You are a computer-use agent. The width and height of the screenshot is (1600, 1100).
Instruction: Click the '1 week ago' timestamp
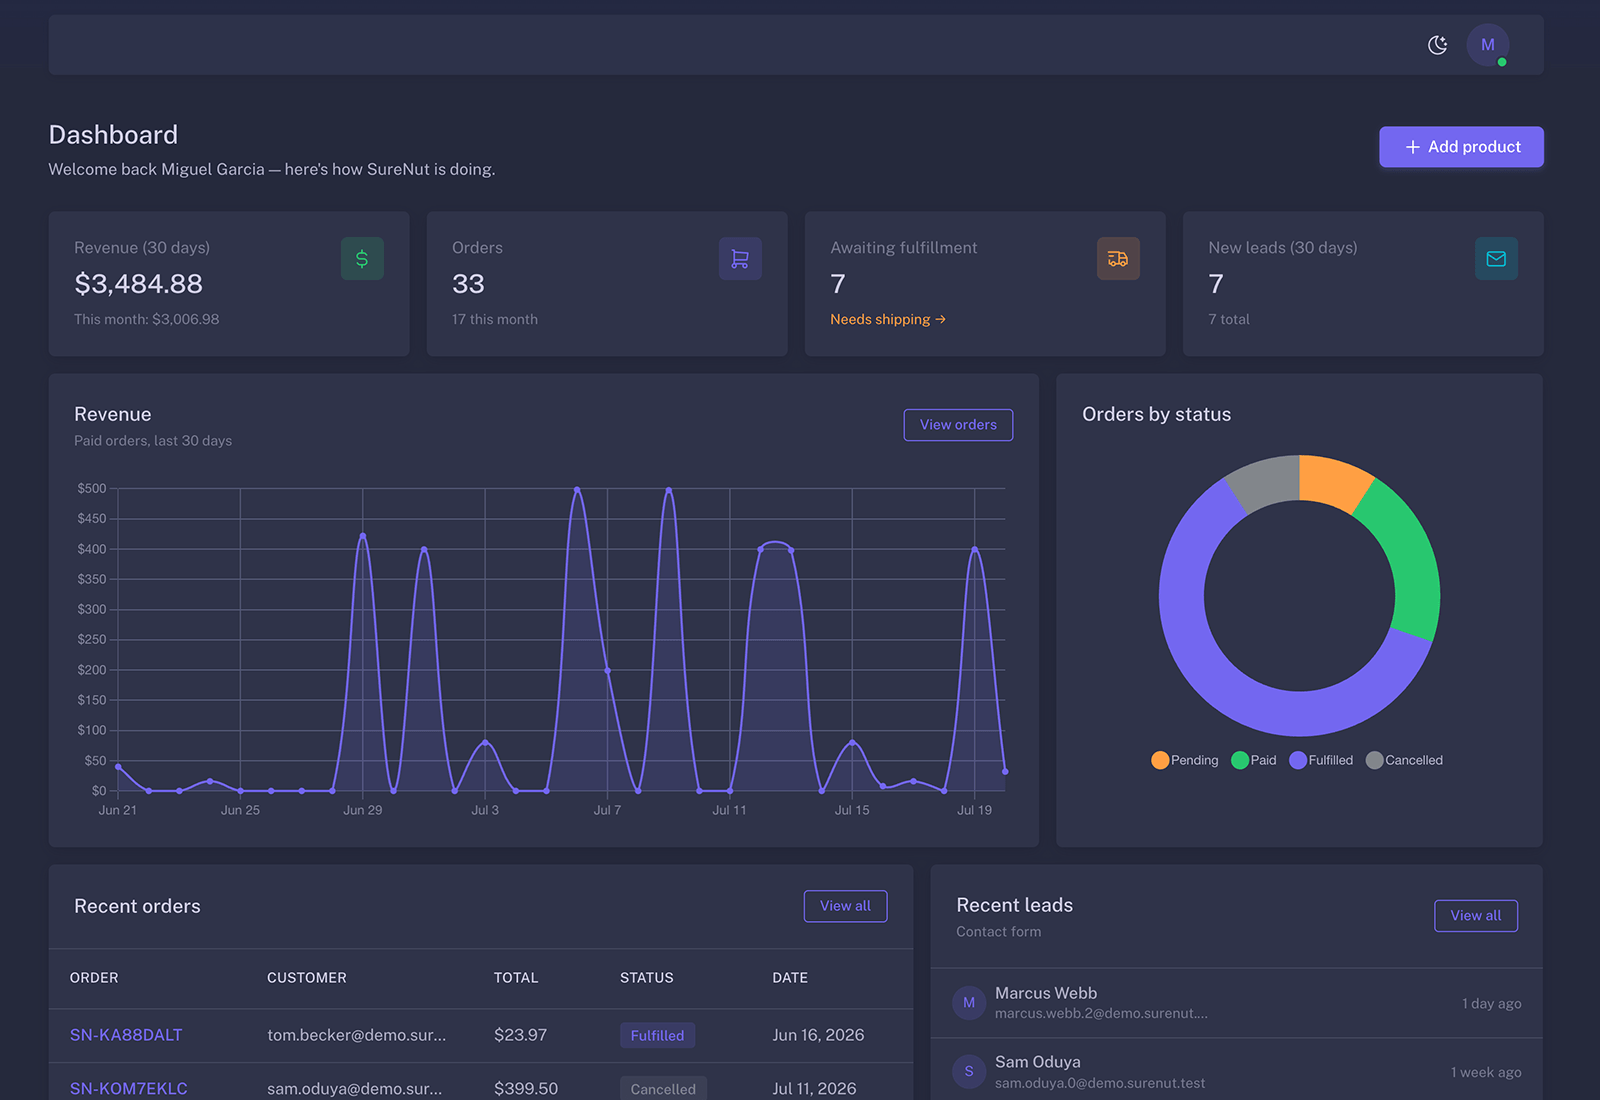click(1486, 1072)
